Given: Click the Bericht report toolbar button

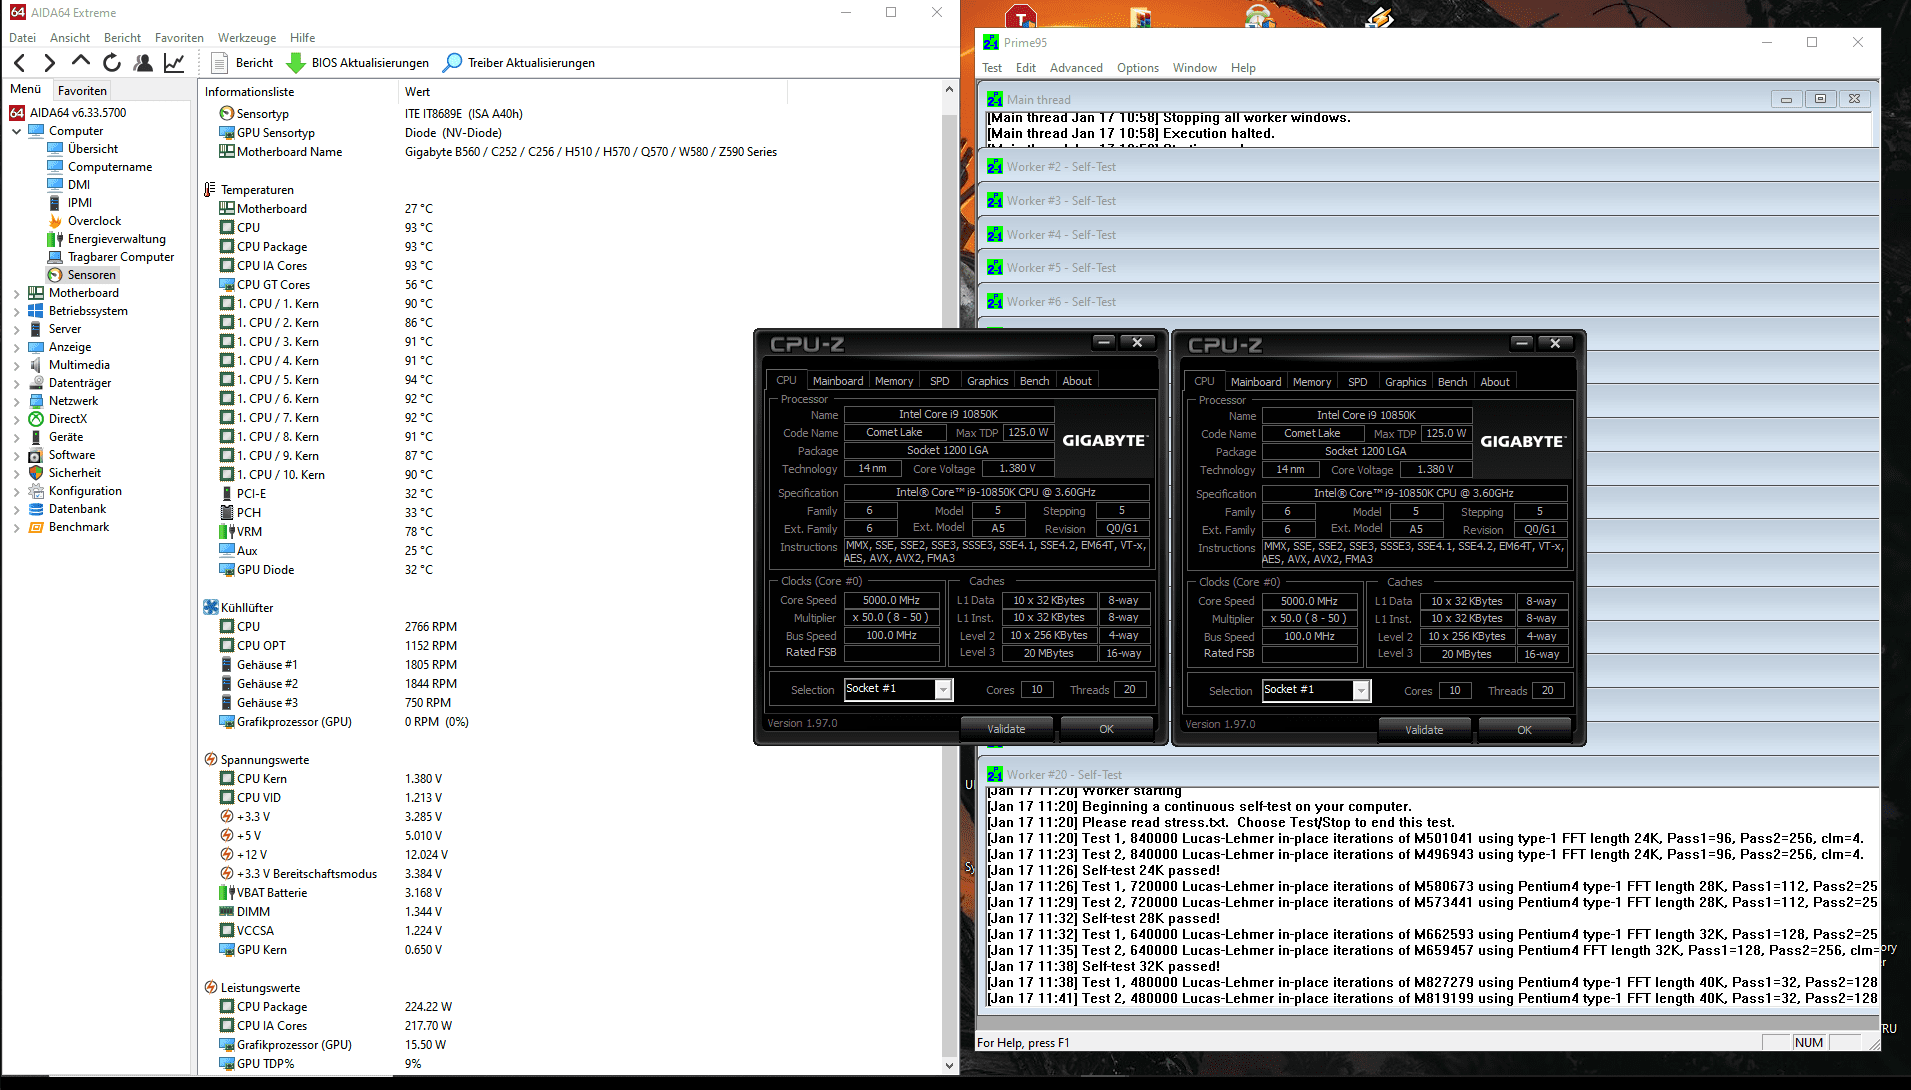Looking at the screenshot, I should (242, 63).
